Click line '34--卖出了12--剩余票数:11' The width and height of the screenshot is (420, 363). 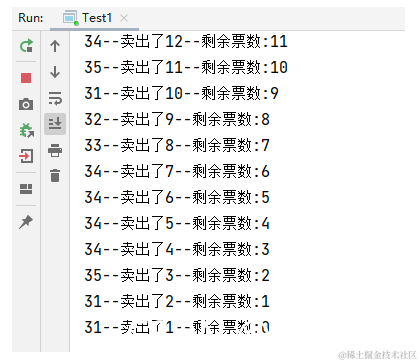pyautogui.click(x=186, y=41)
